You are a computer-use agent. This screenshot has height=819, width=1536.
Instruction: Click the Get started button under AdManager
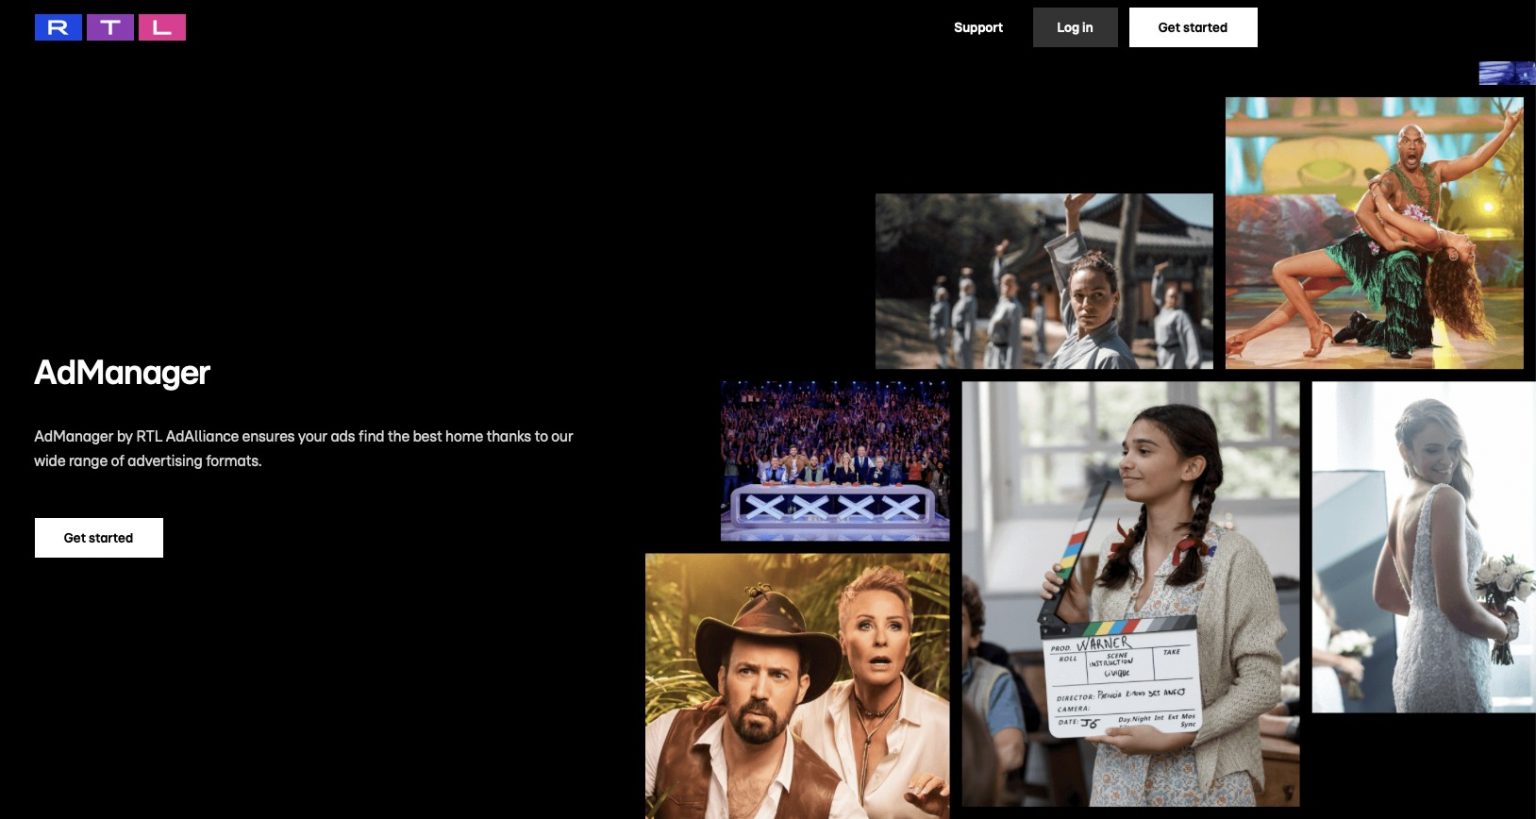coord(98,537)
